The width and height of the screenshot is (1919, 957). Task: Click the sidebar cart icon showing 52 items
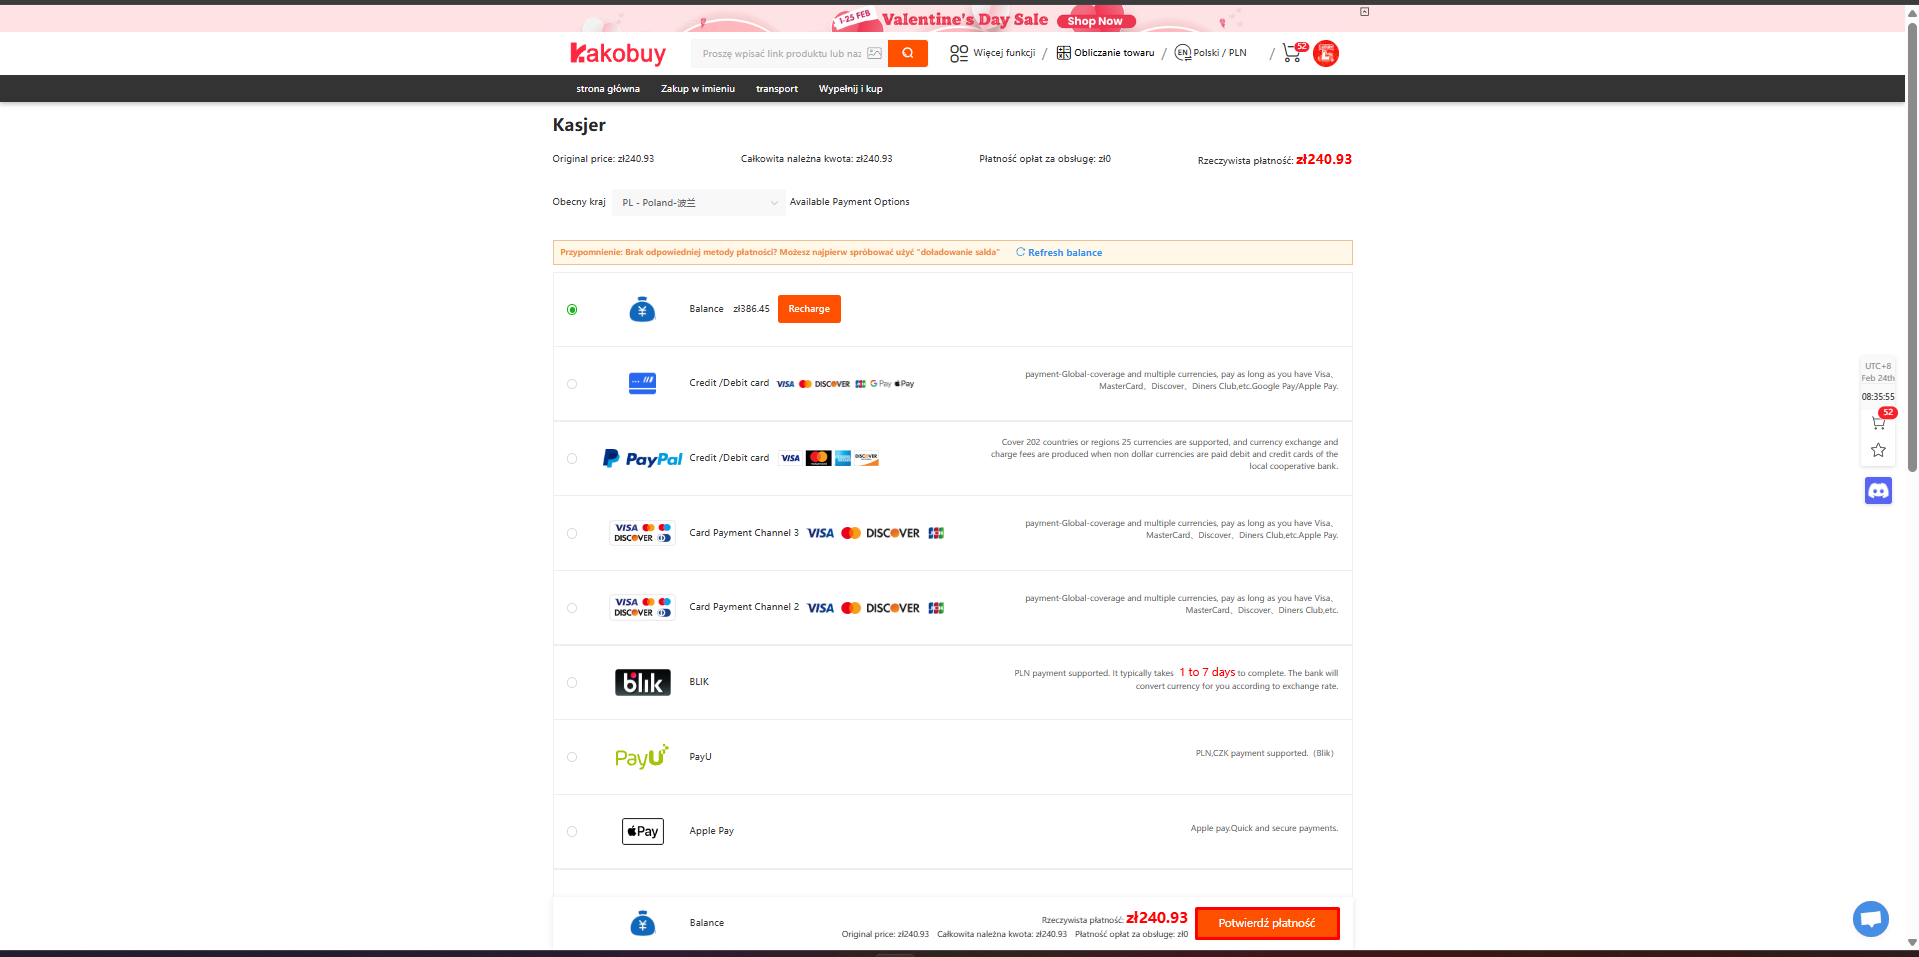tap(1877, 421)
